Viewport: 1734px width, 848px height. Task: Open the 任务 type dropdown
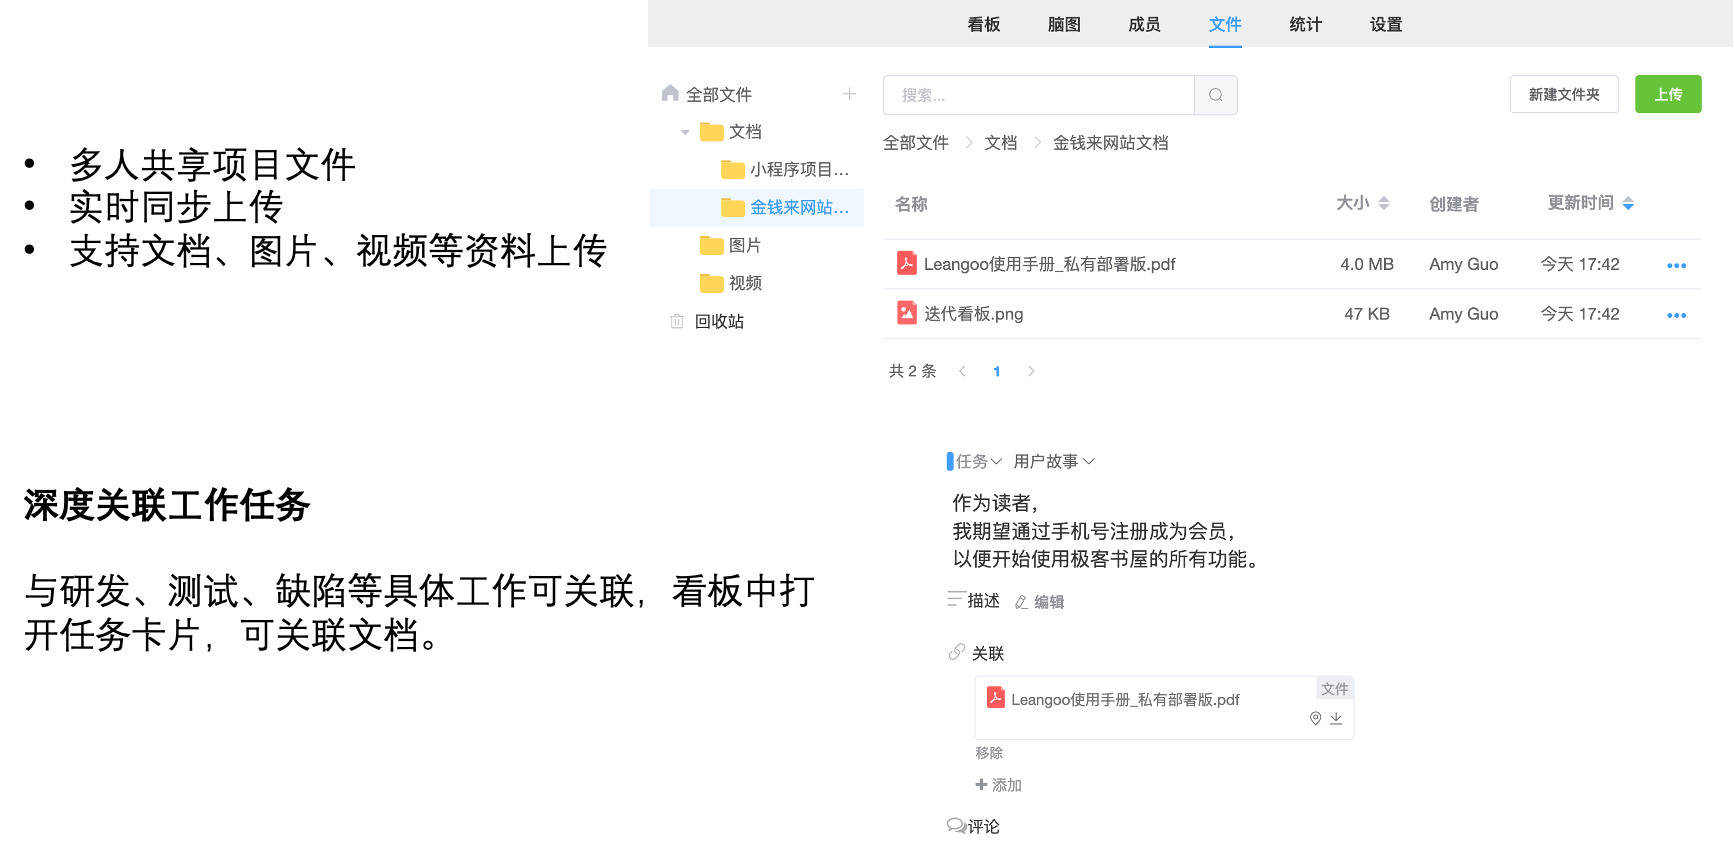(978, 461)
